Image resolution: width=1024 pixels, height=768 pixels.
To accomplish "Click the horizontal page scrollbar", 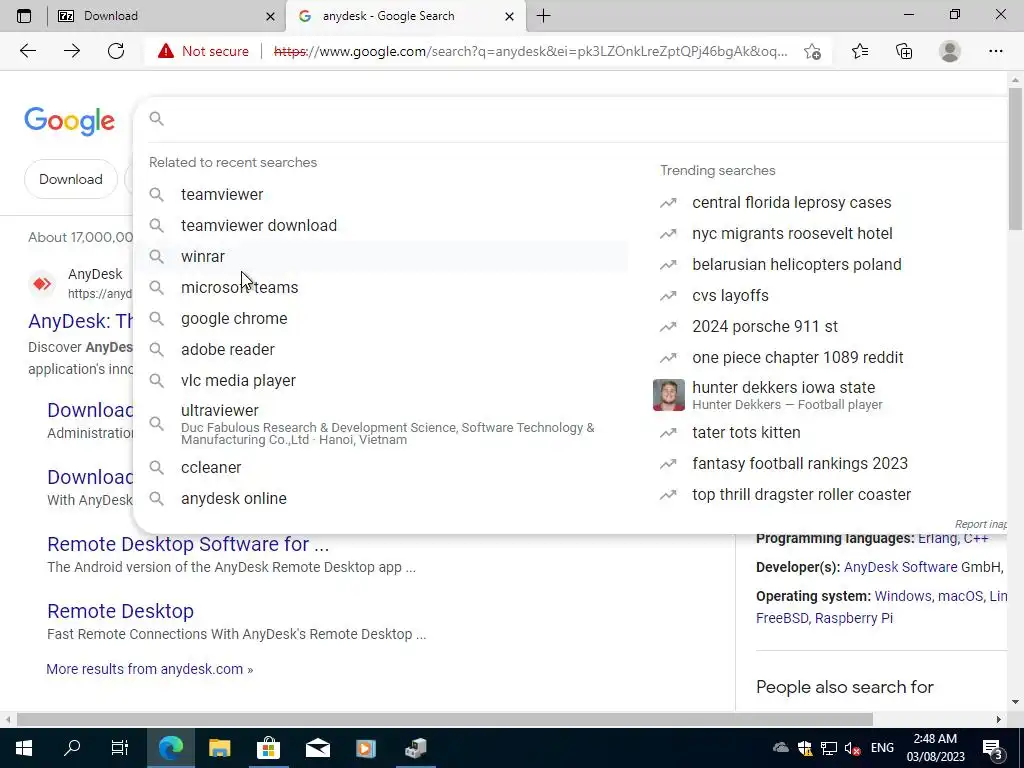I will 444,720.
